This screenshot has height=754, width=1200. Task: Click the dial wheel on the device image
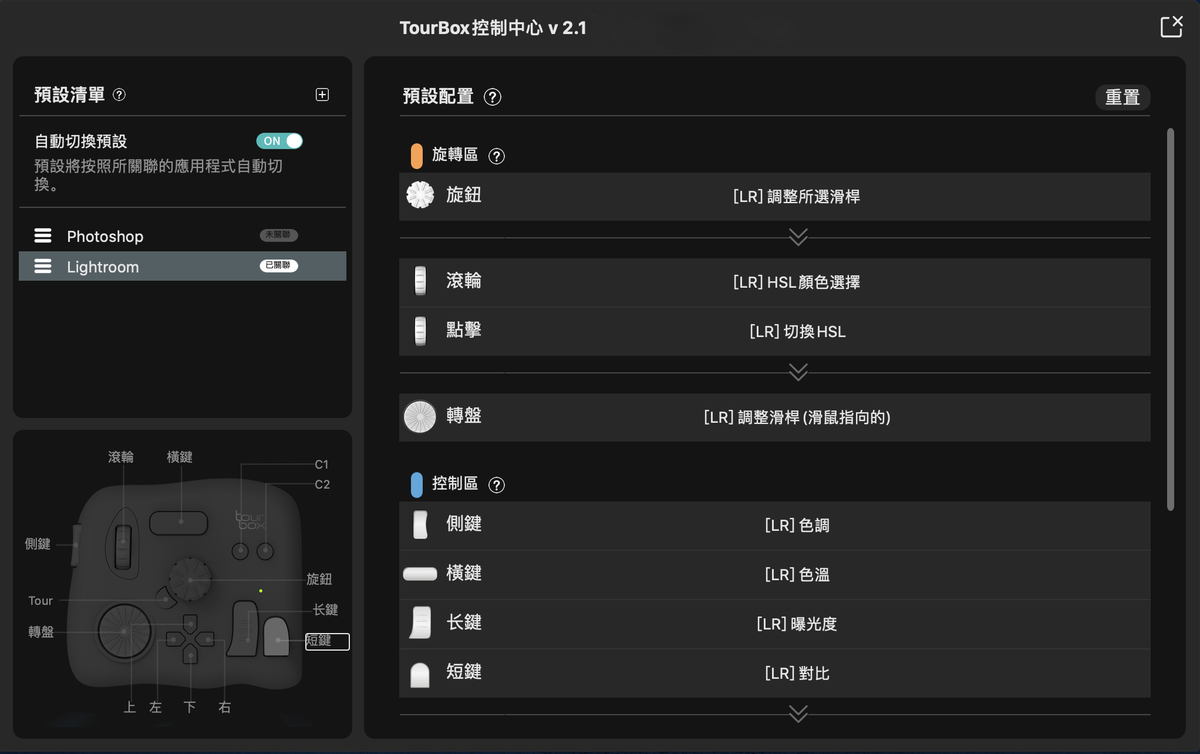[x=125, y=632]
